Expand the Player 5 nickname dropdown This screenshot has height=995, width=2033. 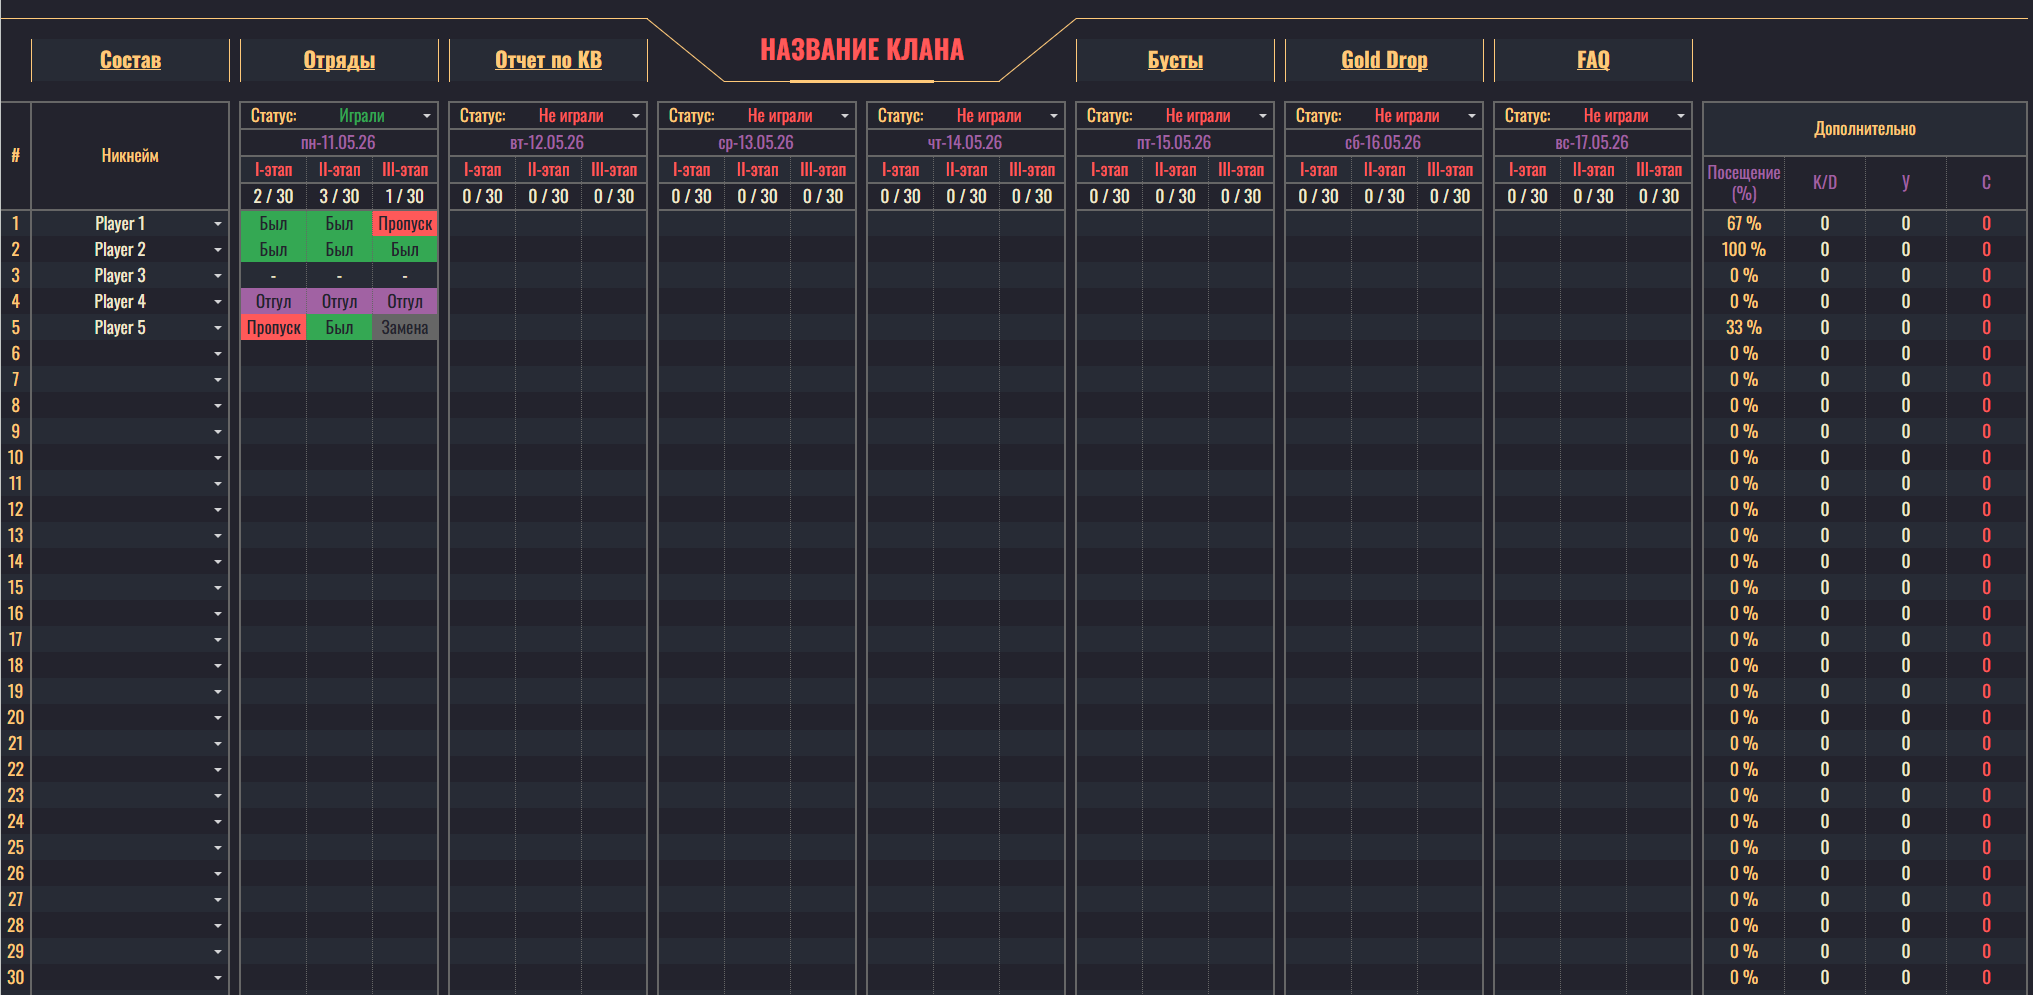coord(218,328)
